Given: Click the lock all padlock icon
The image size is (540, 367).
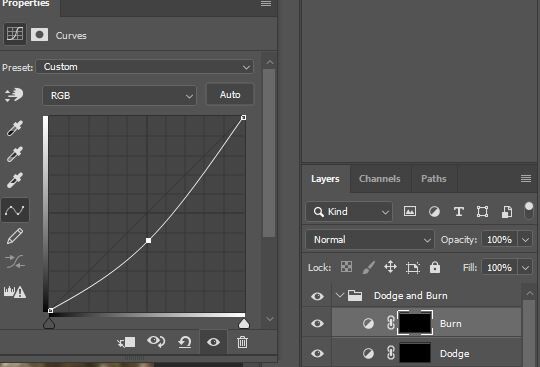Looking at the screenshot, I should 435,267.
